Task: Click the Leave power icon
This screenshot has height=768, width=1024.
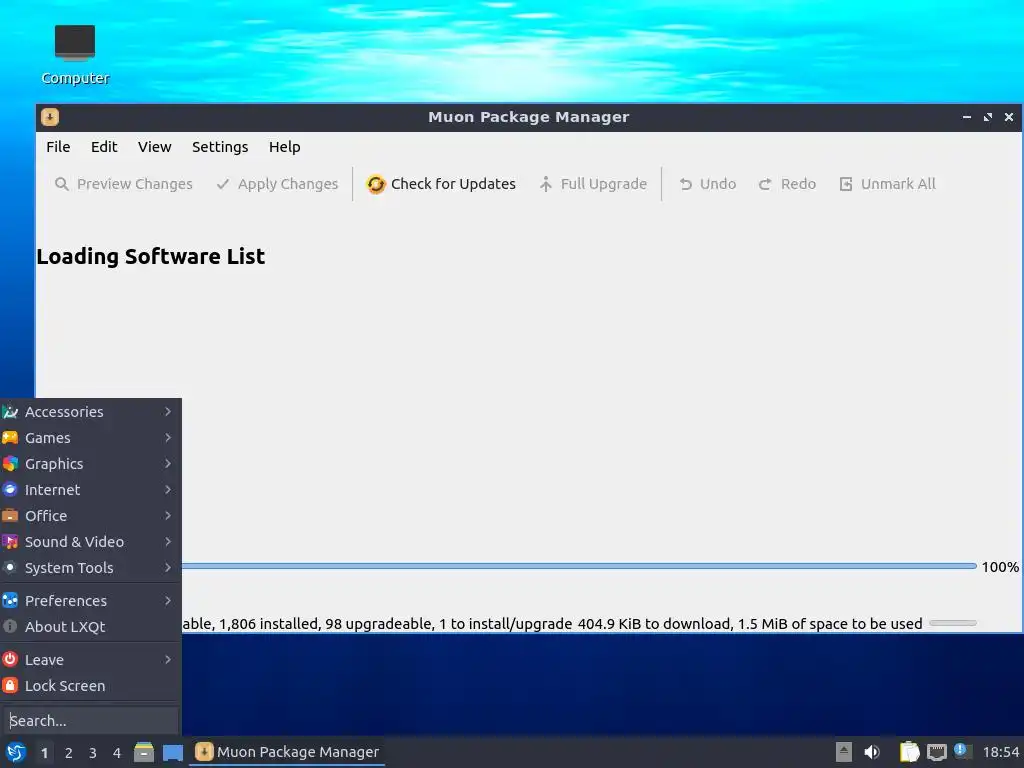Action: pos(10,660)
